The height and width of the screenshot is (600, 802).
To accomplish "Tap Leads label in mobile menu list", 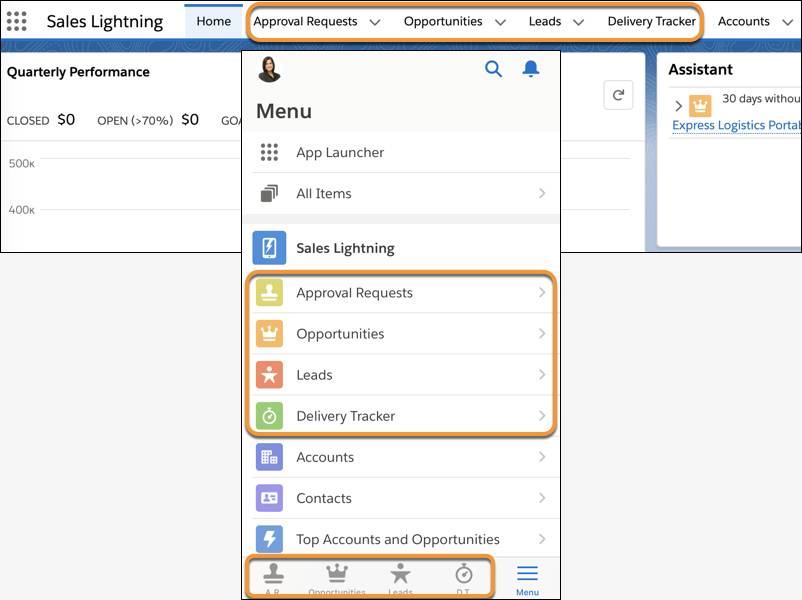I will pyautogui.click(x=314, y=375).
